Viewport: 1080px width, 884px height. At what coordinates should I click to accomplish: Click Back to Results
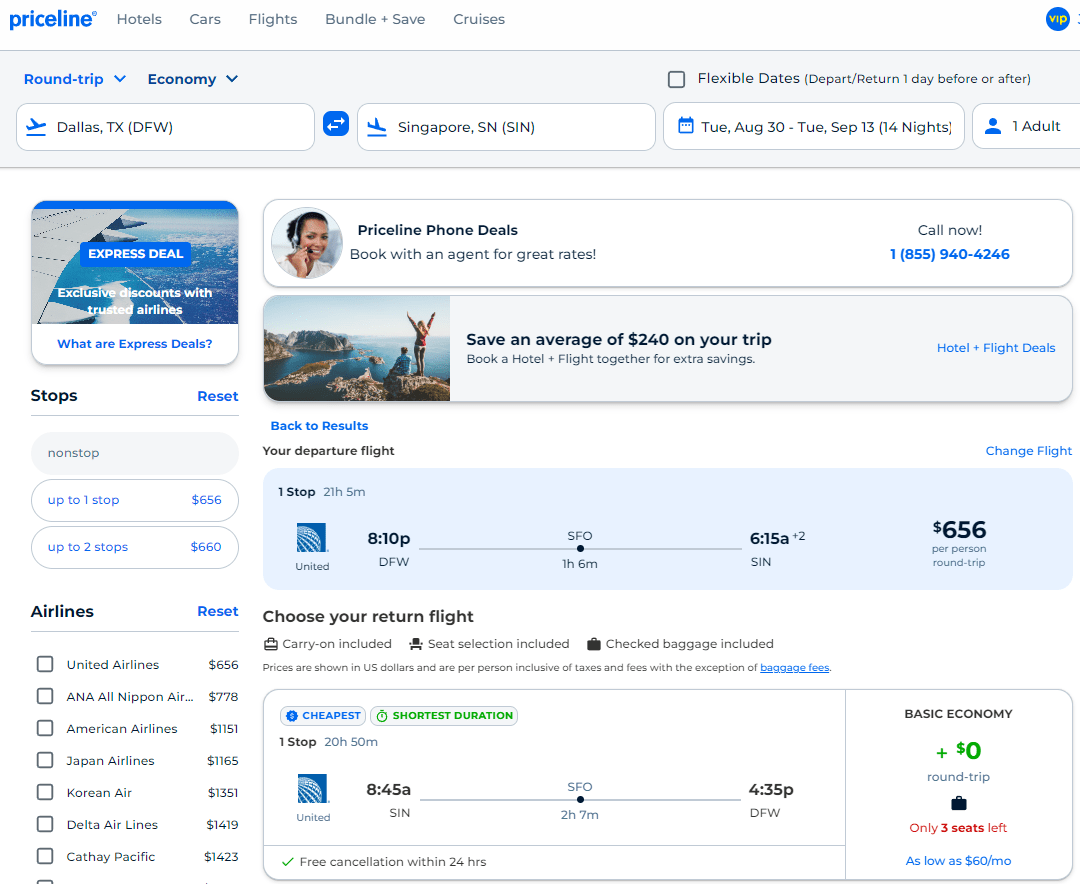point(319,425)
